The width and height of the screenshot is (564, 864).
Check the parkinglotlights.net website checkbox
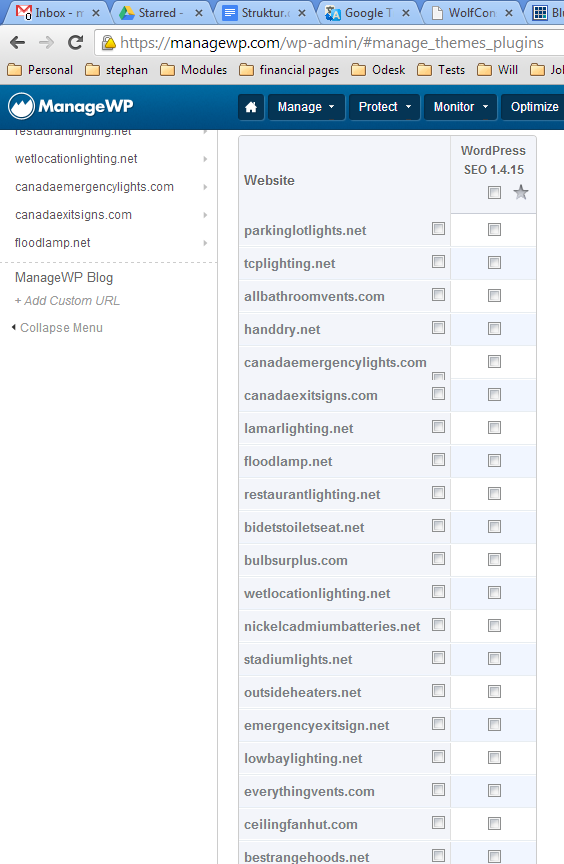click(438, 228)
